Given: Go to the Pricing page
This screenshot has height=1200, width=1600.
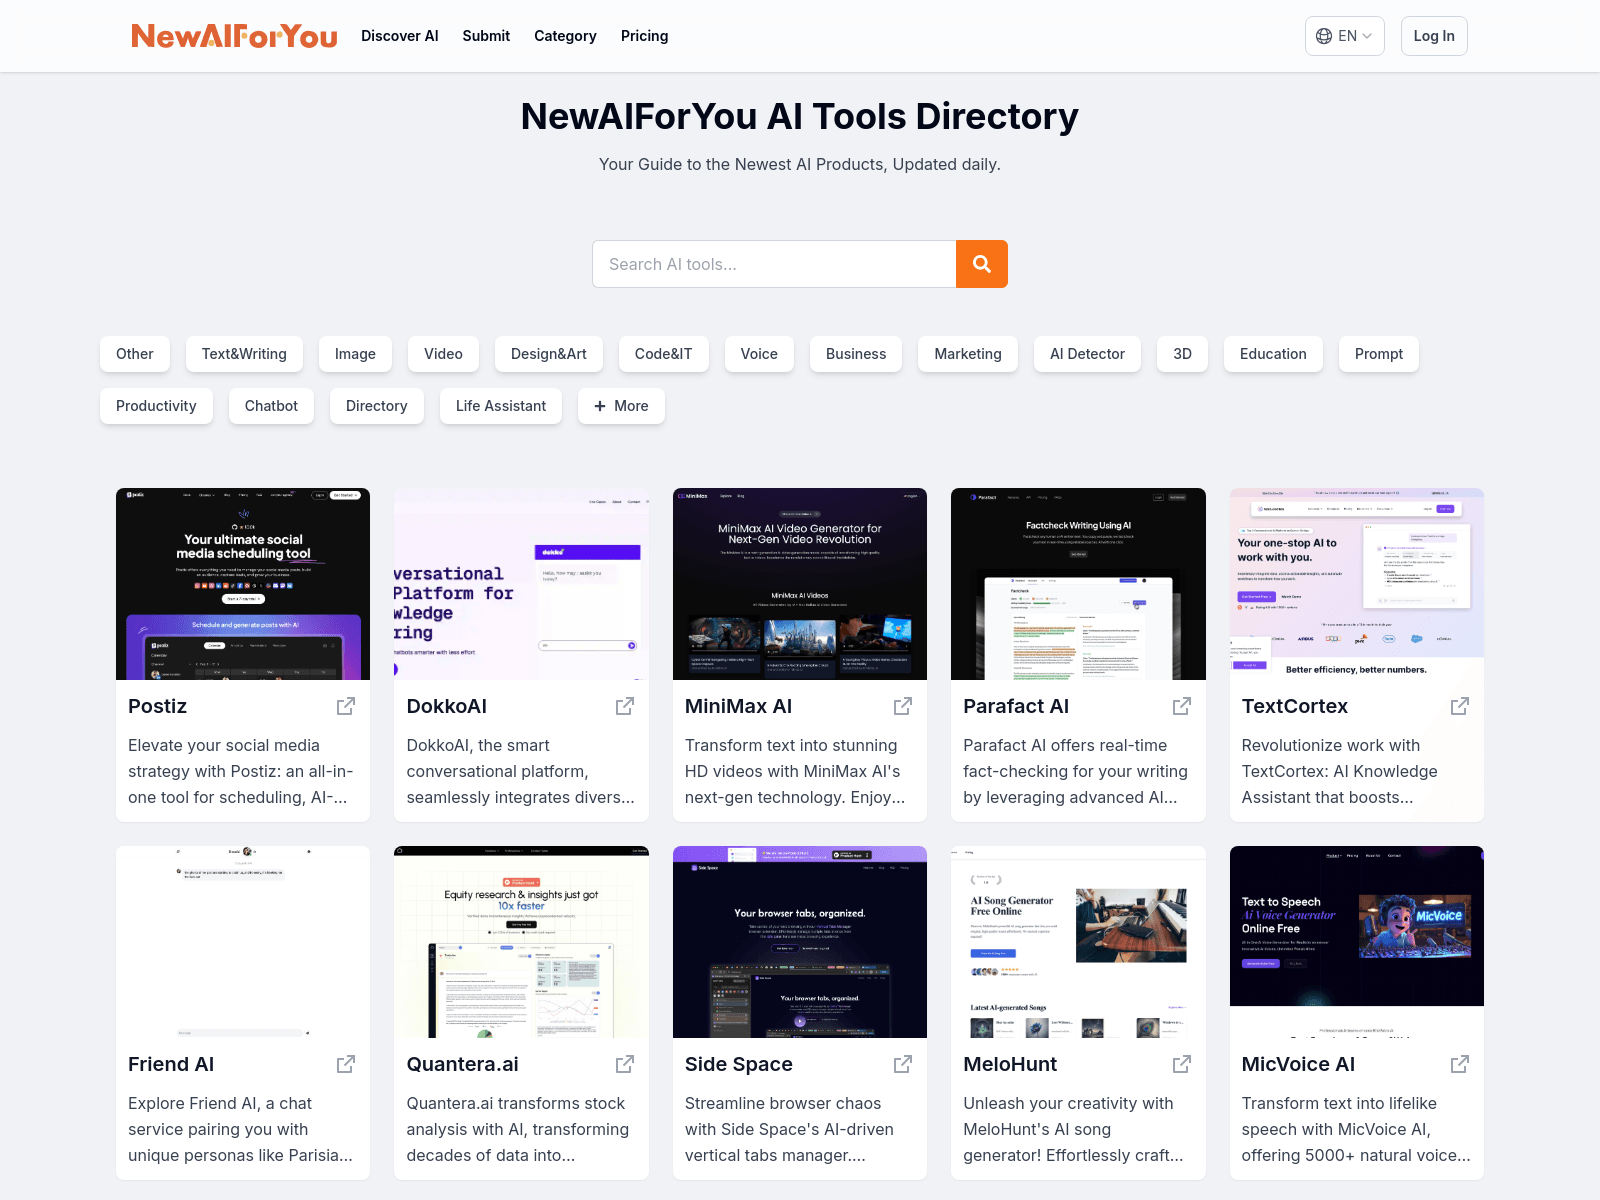Looking at the screenshot, I should pos(644,36).
